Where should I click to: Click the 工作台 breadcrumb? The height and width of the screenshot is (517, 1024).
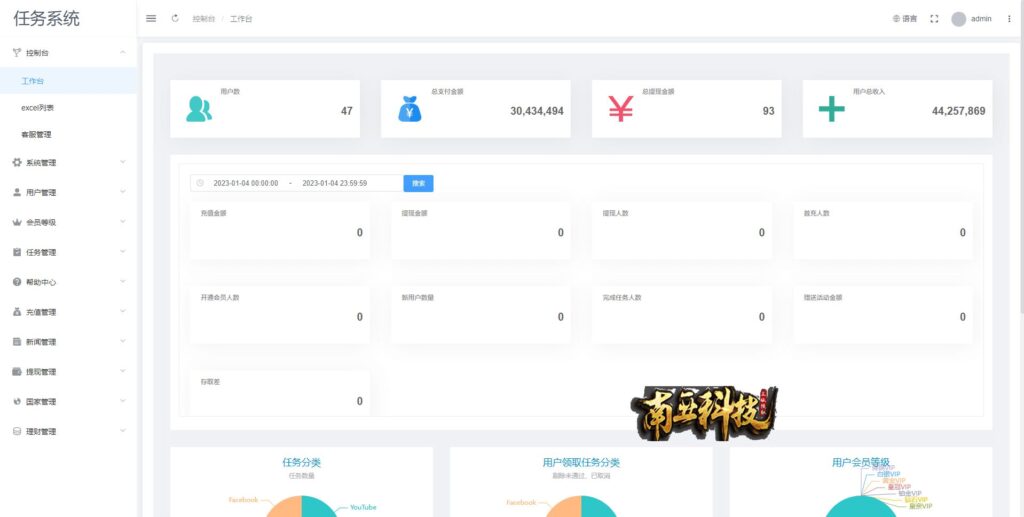point(241,19)
